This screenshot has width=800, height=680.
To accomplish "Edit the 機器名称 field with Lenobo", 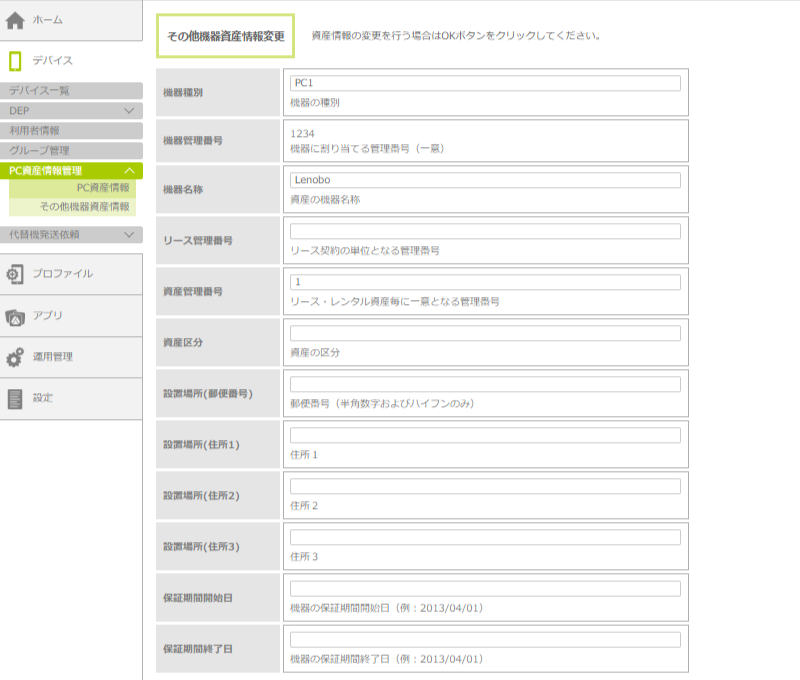I will 485,181.
